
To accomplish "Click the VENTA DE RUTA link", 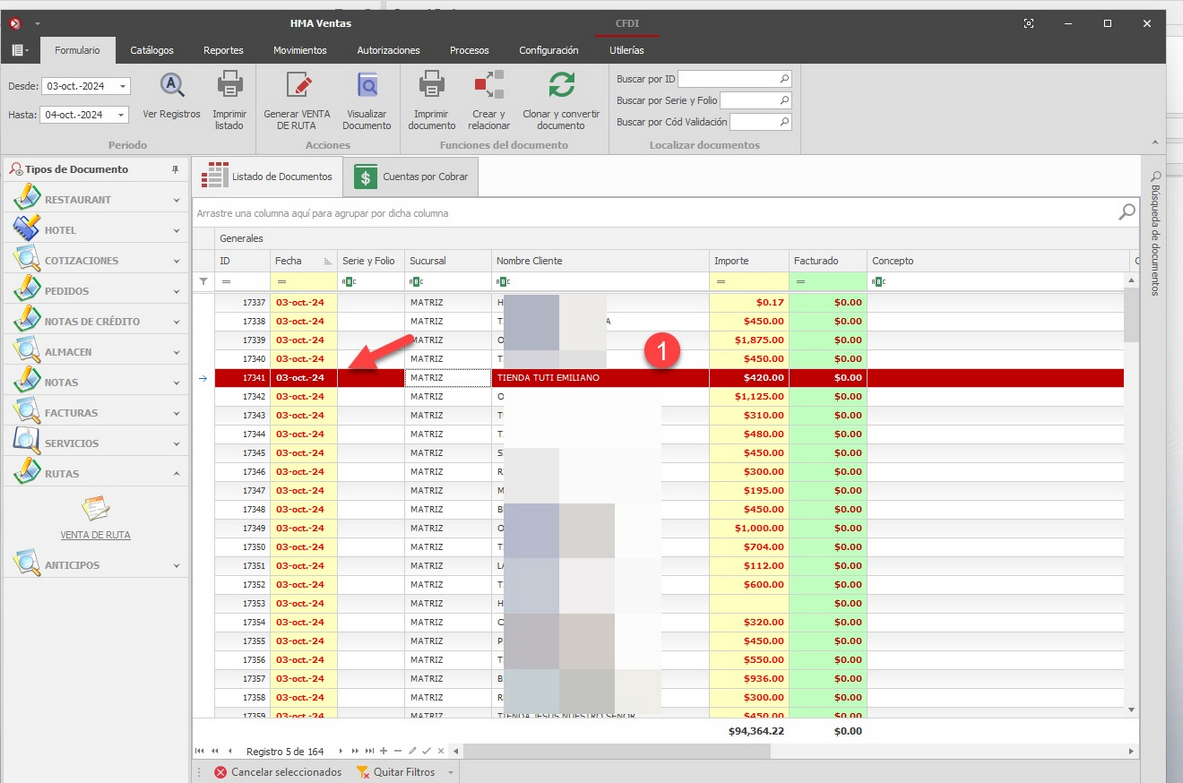I will pyautogui.click(x=95, y=535).
